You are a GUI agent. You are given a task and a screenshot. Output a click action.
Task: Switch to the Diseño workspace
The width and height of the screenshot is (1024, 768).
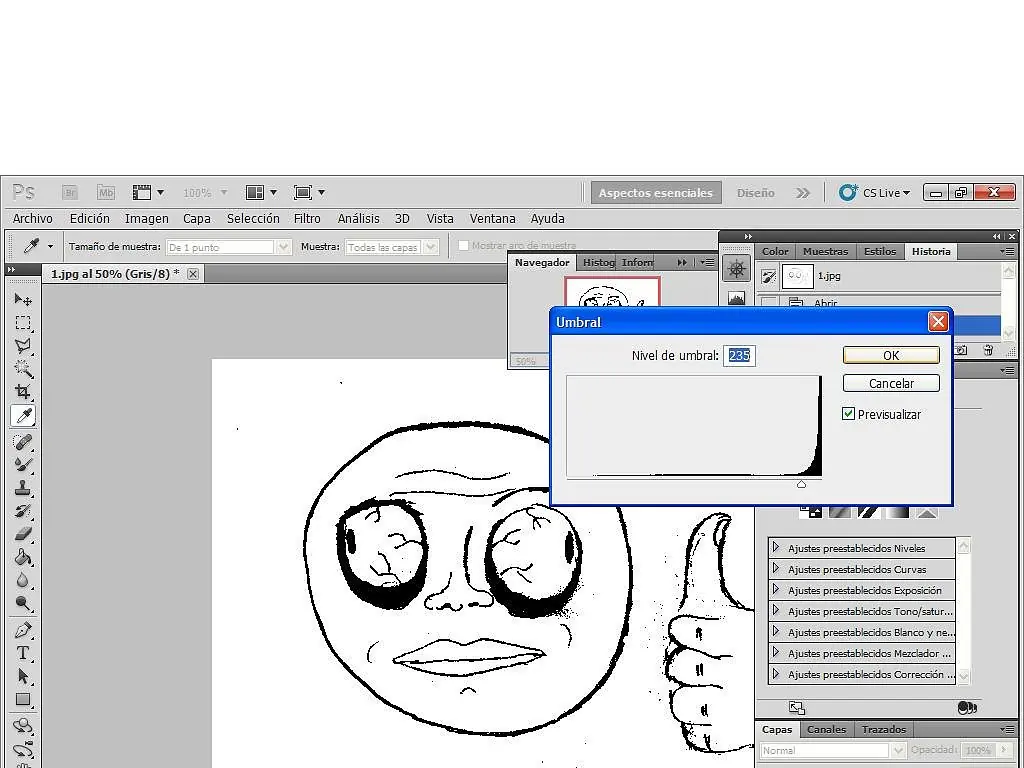tap(756, 193)
